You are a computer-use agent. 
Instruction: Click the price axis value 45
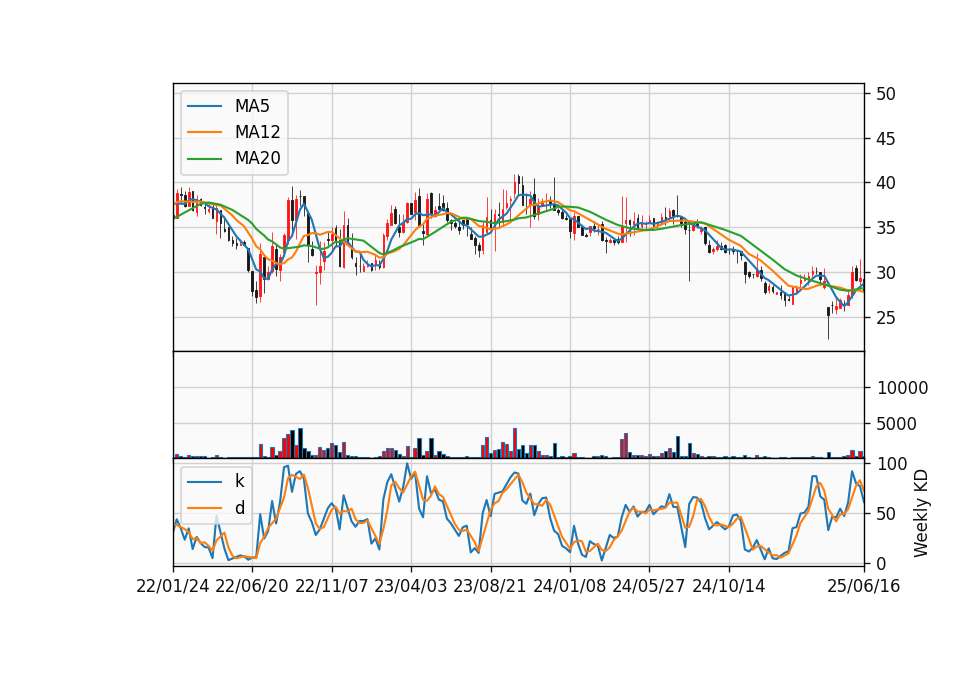coord(885,139)
